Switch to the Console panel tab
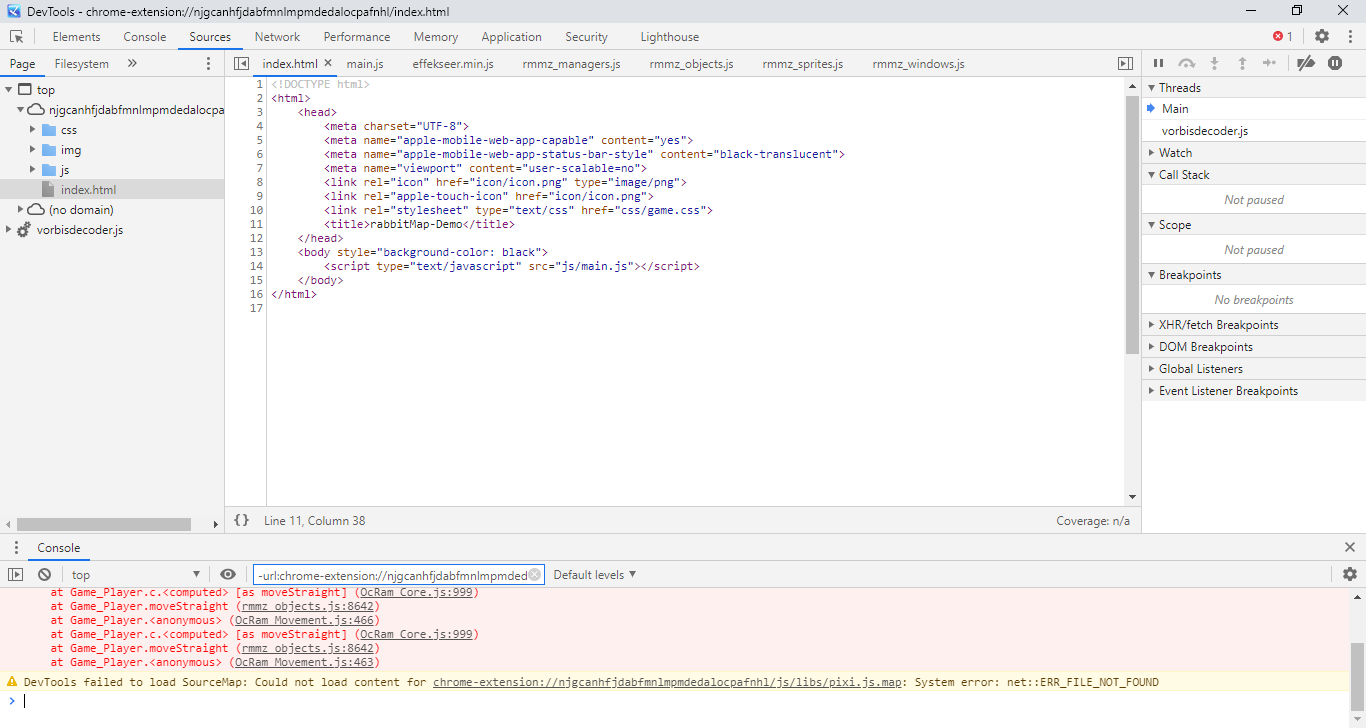1366x728 pixels. click(145, 37)
